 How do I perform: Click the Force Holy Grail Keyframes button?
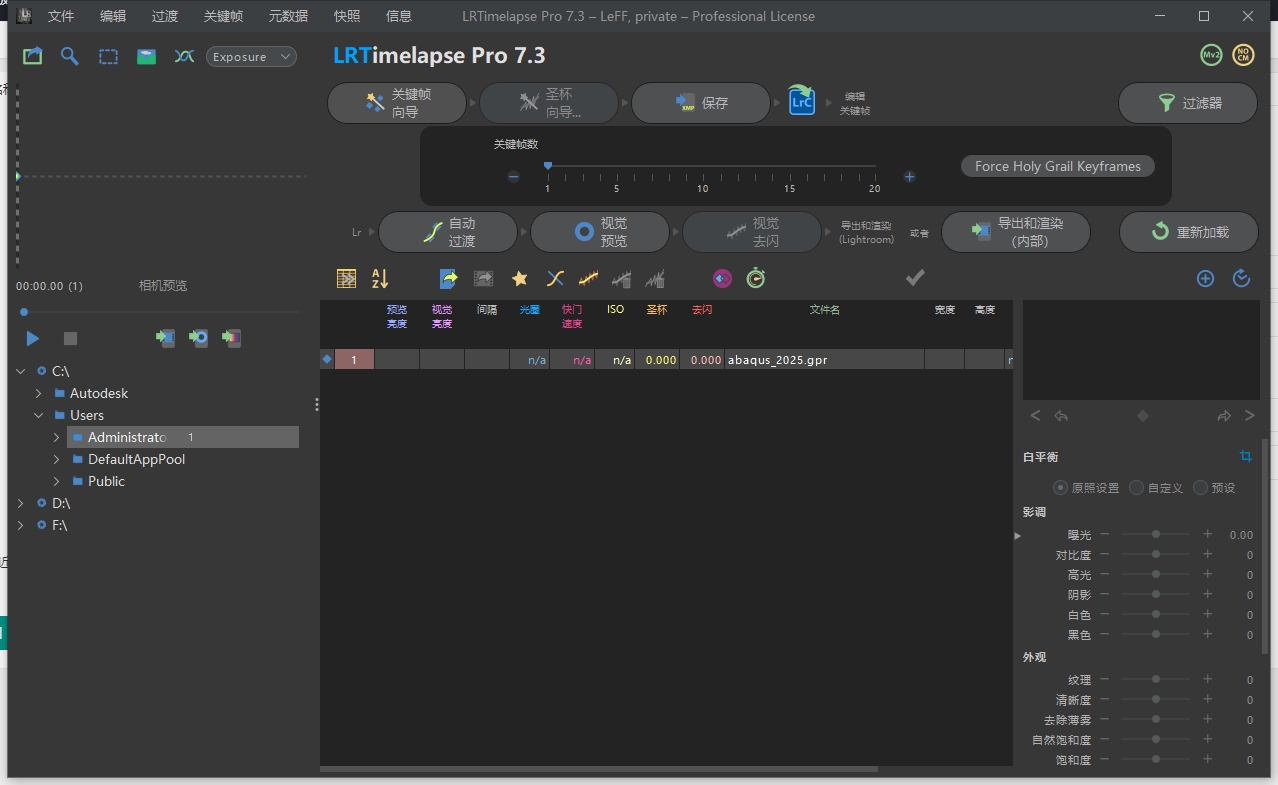click(x=1057, y=166)
